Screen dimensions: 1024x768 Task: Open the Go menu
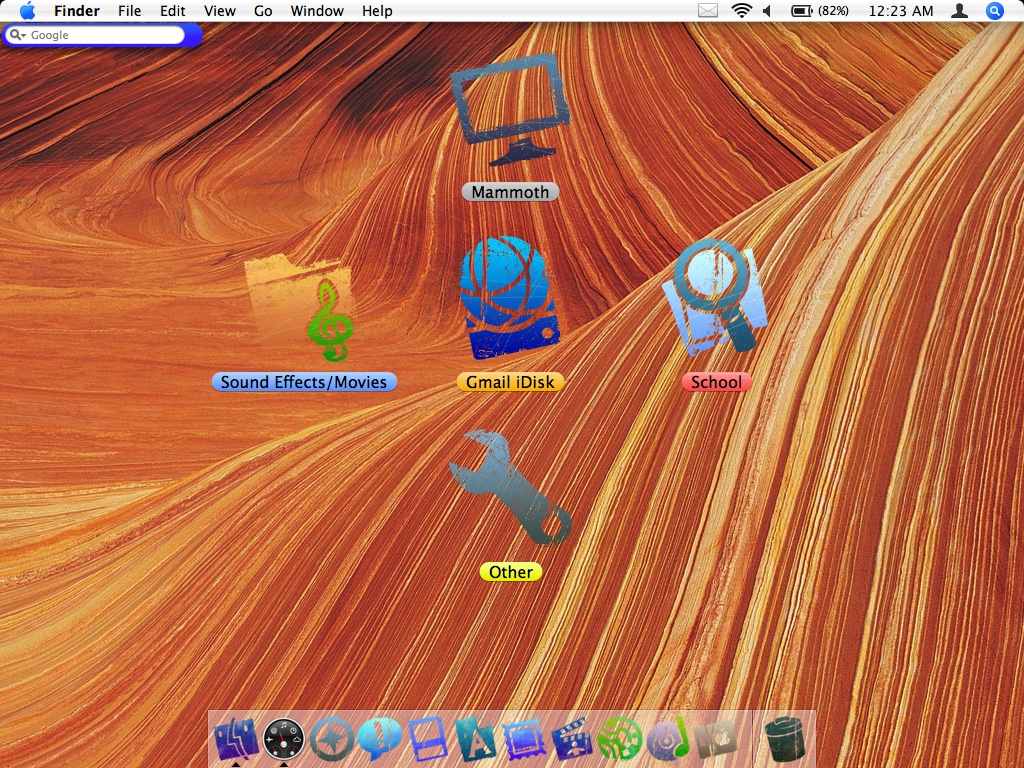pyautogui.click(x=263, y=11)
